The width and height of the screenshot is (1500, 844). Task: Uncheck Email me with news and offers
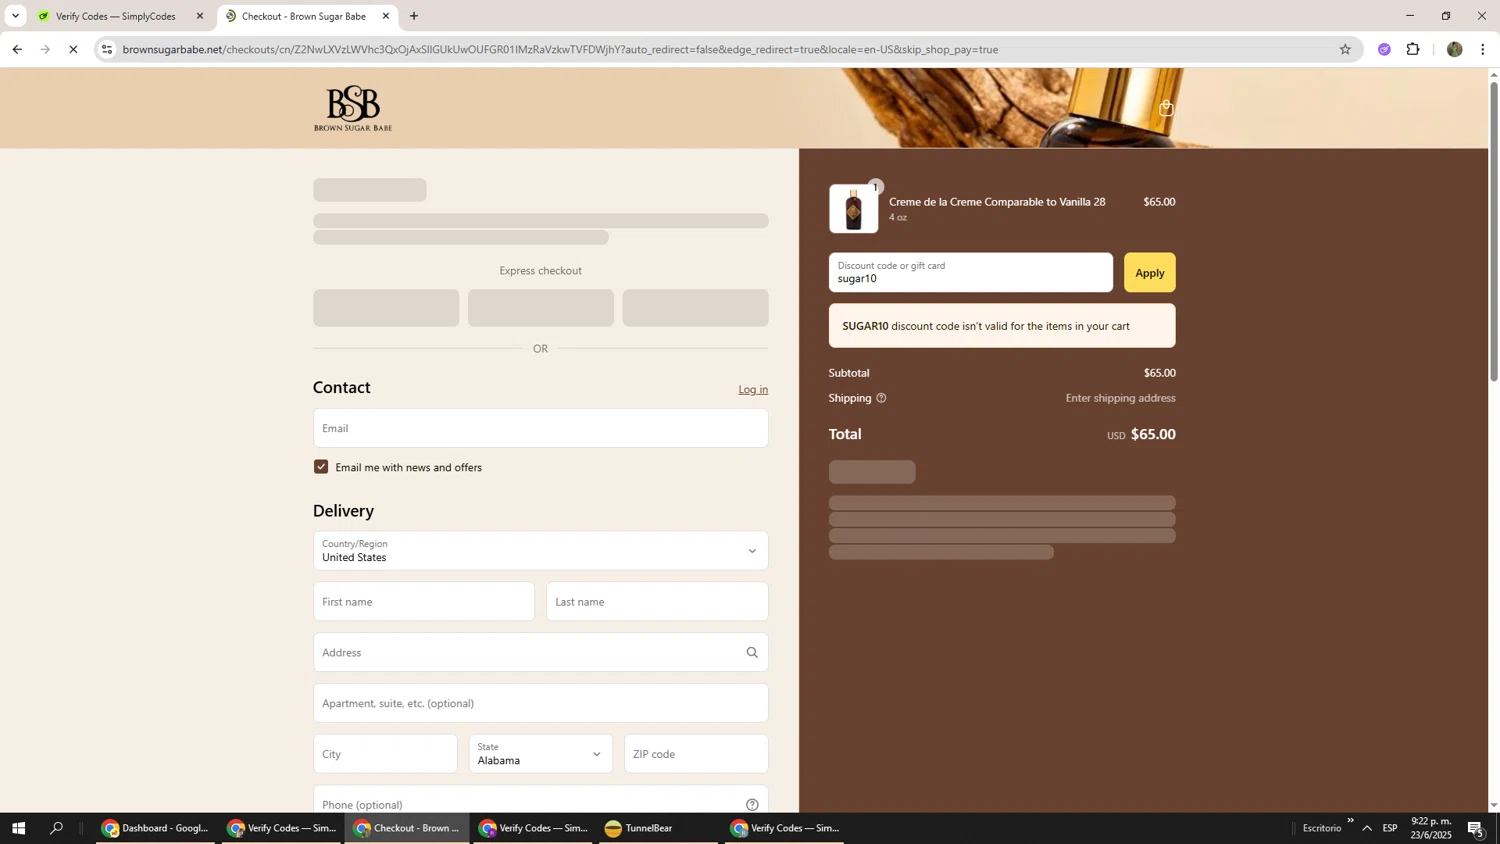321,467
